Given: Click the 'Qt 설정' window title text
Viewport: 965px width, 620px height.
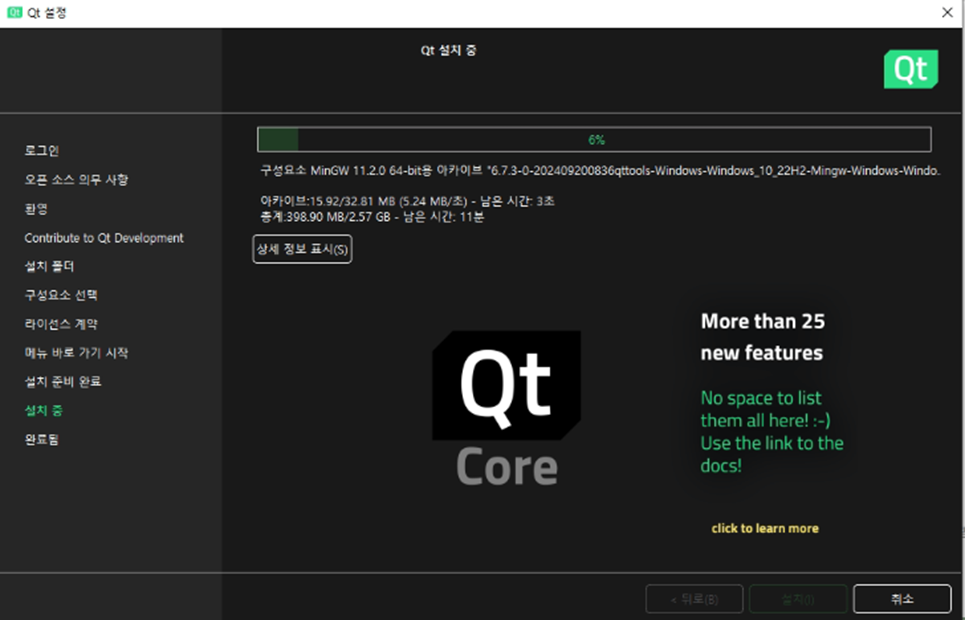Looking at the screenshot, I should tap(47, 12).
